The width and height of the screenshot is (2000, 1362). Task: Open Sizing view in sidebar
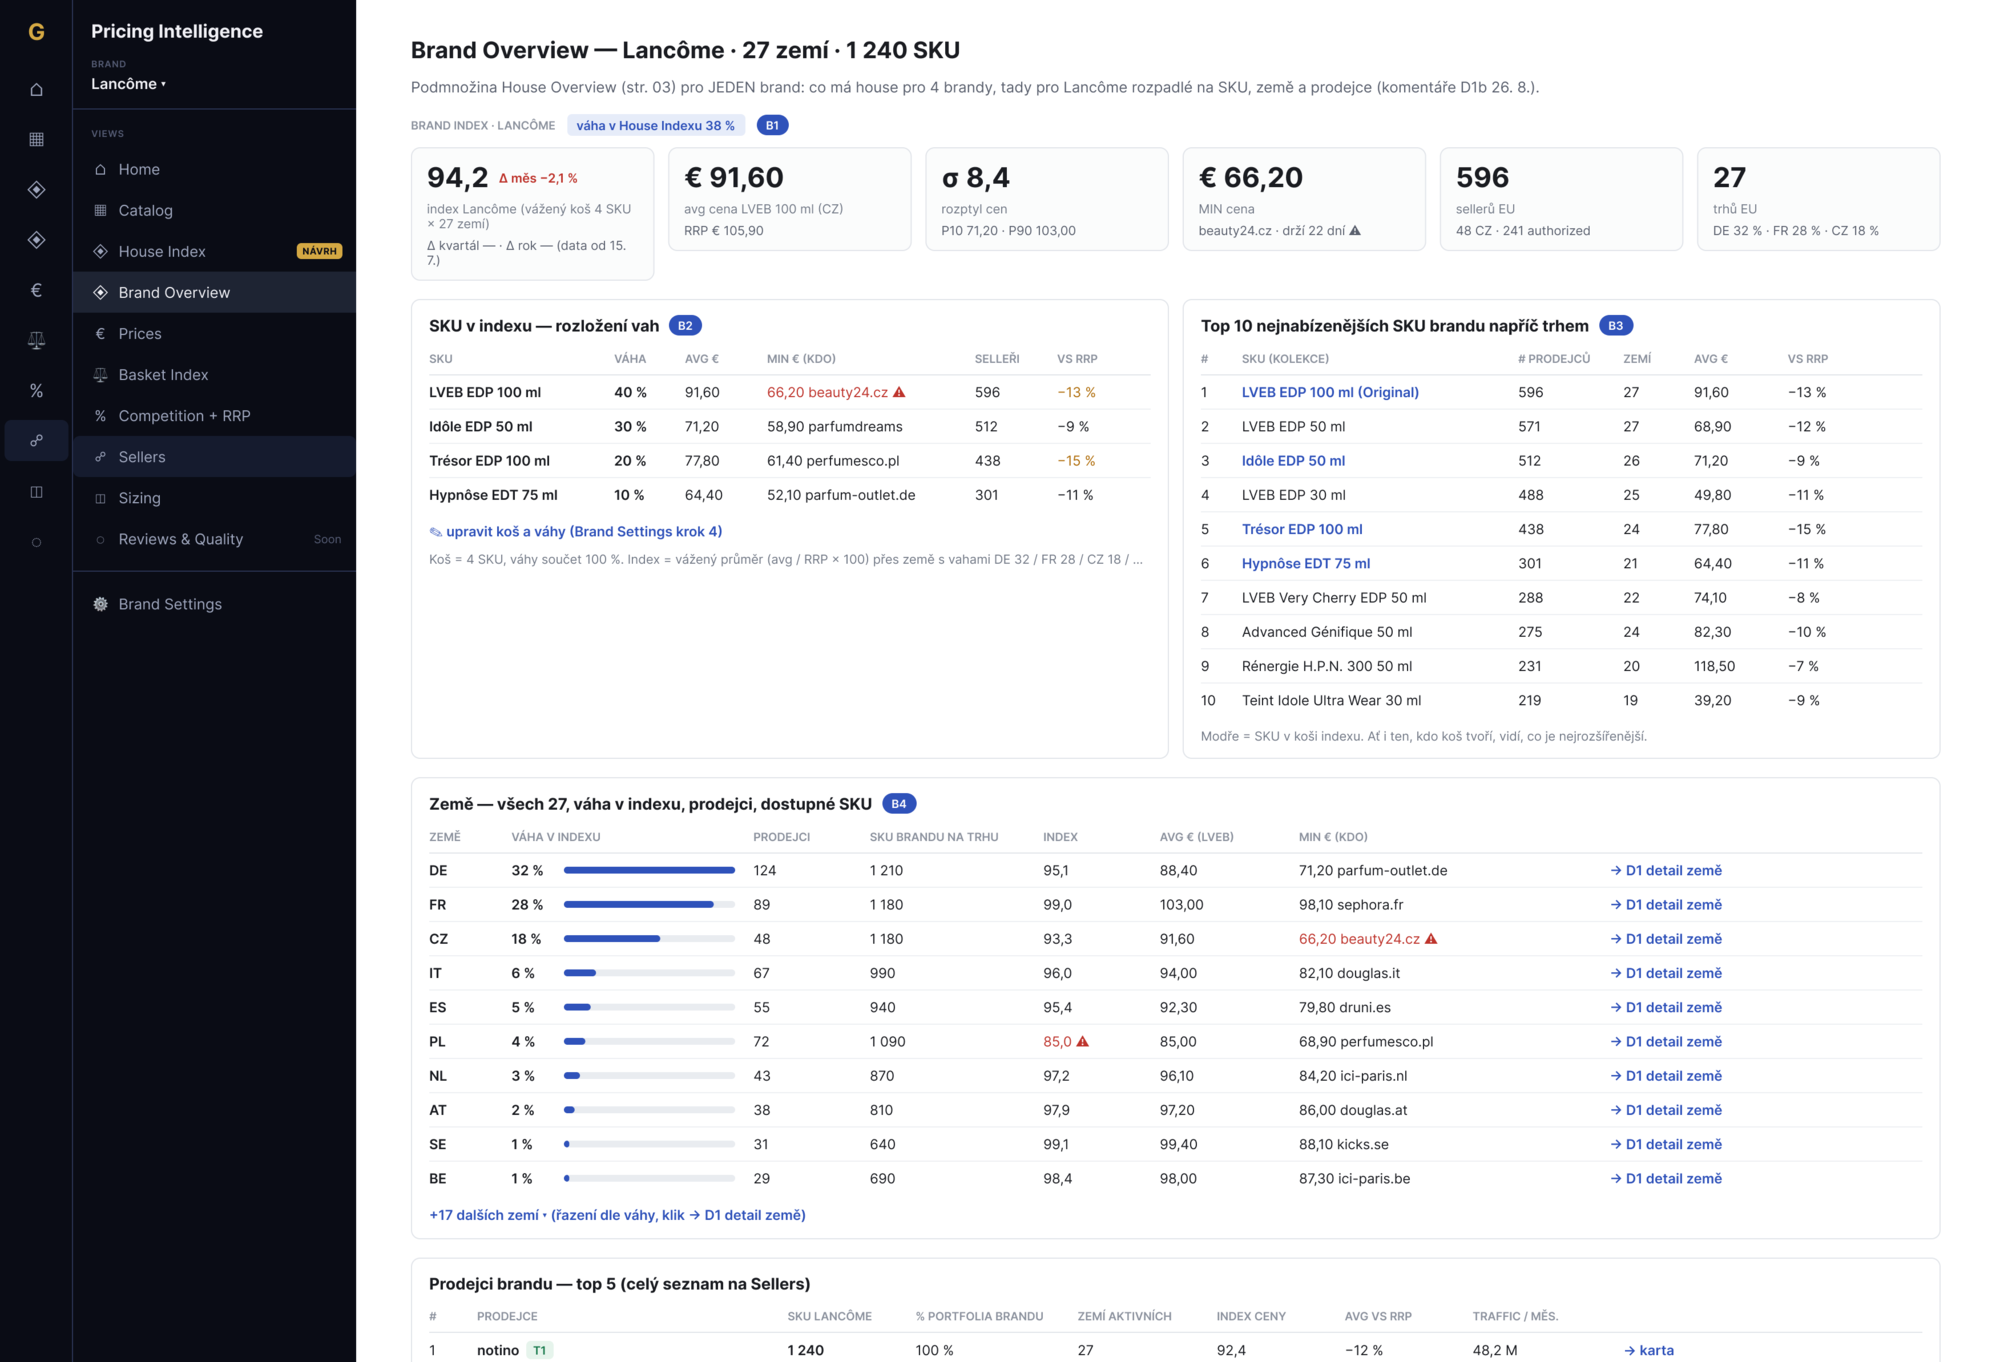point(214,497)
